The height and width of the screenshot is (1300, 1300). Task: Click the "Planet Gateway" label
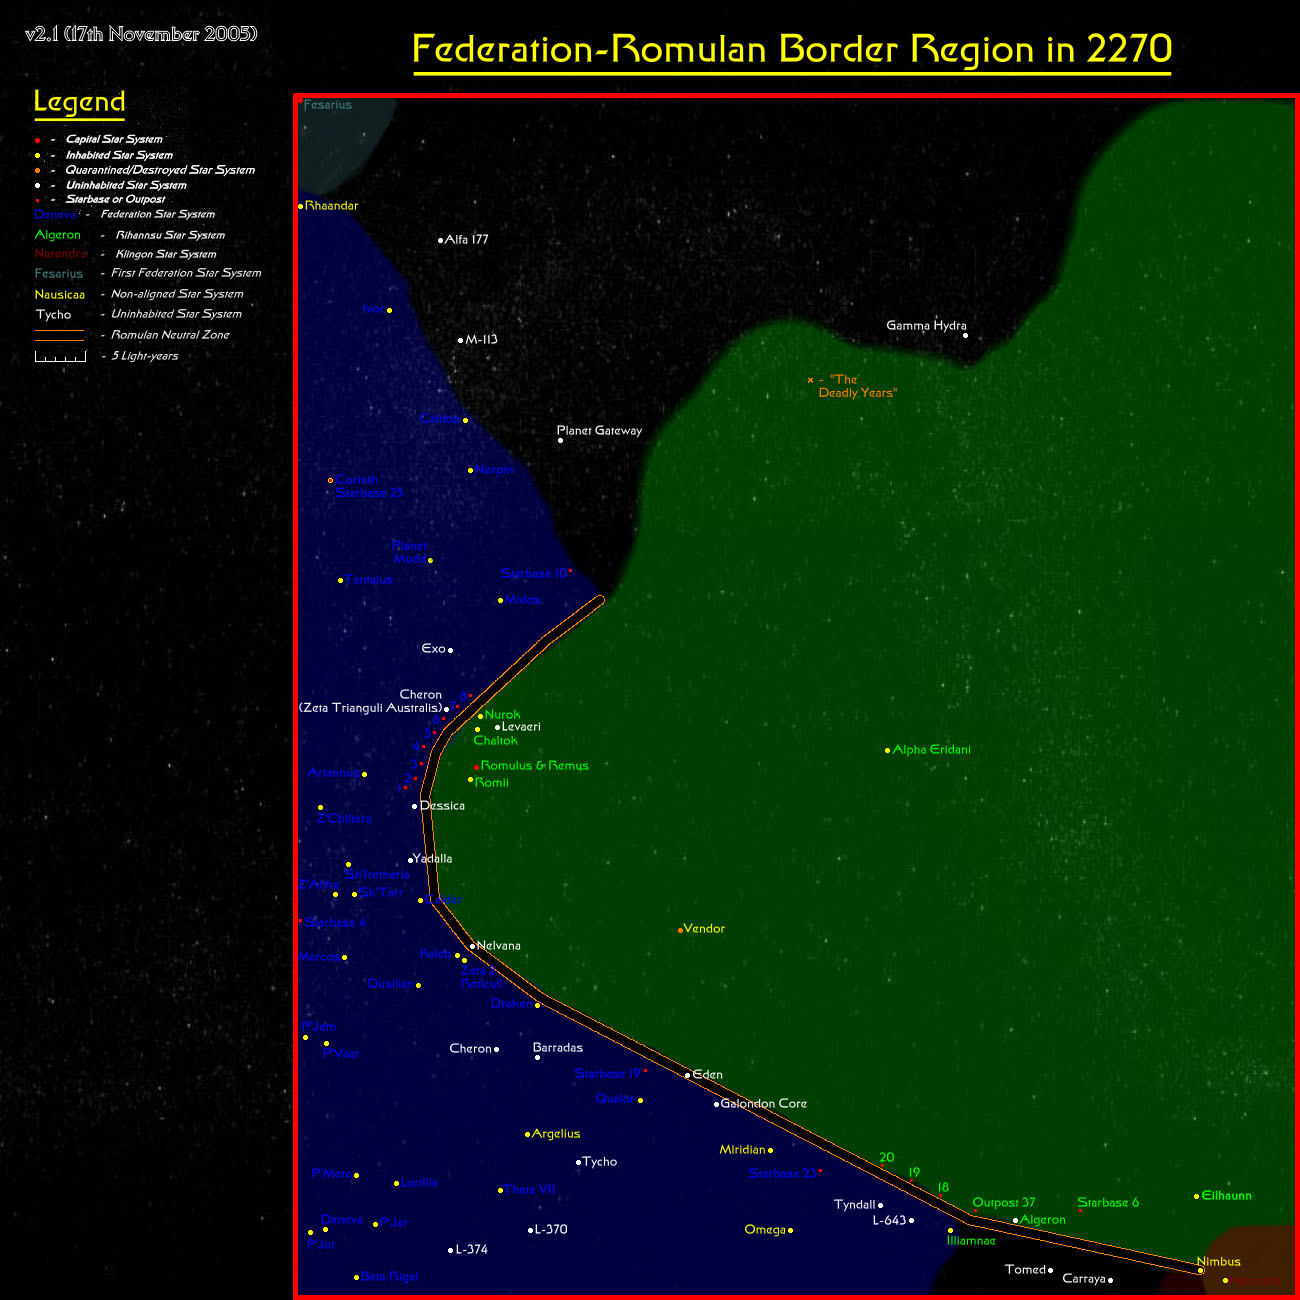pyautogui.click(x=599, y=431)
